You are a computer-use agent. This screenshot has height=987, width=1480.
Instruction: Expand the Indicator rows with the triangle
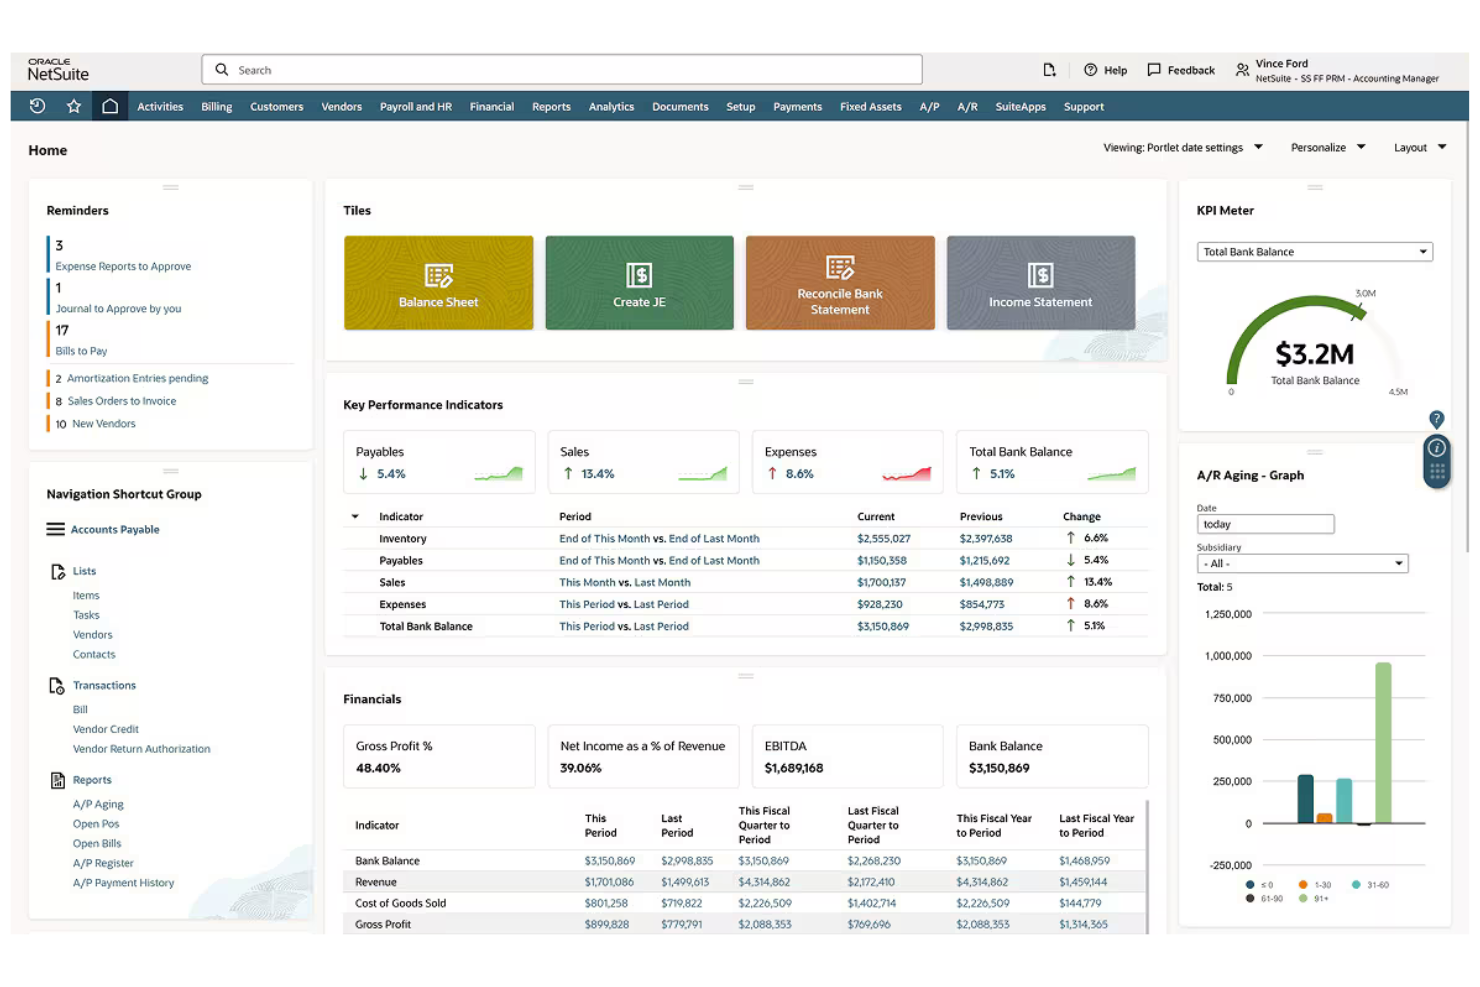355,516
